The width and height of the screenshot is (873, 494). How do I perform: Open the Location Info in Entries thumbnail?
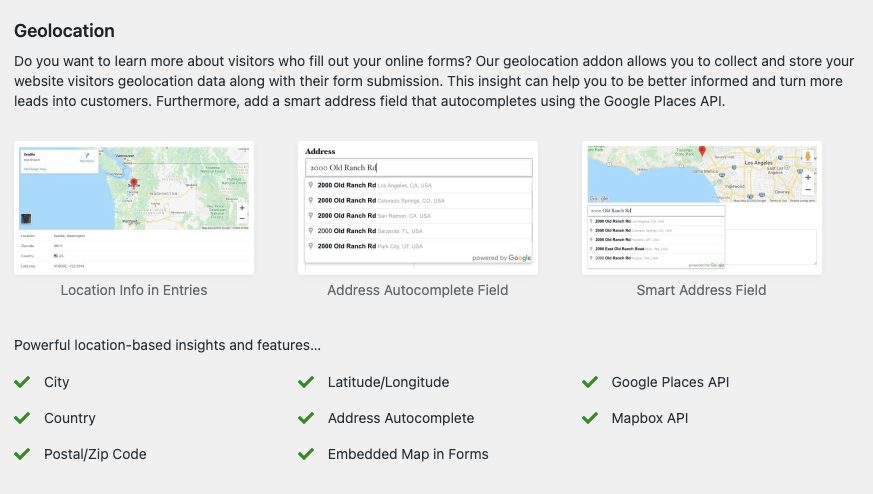click(x=134, y=208)
